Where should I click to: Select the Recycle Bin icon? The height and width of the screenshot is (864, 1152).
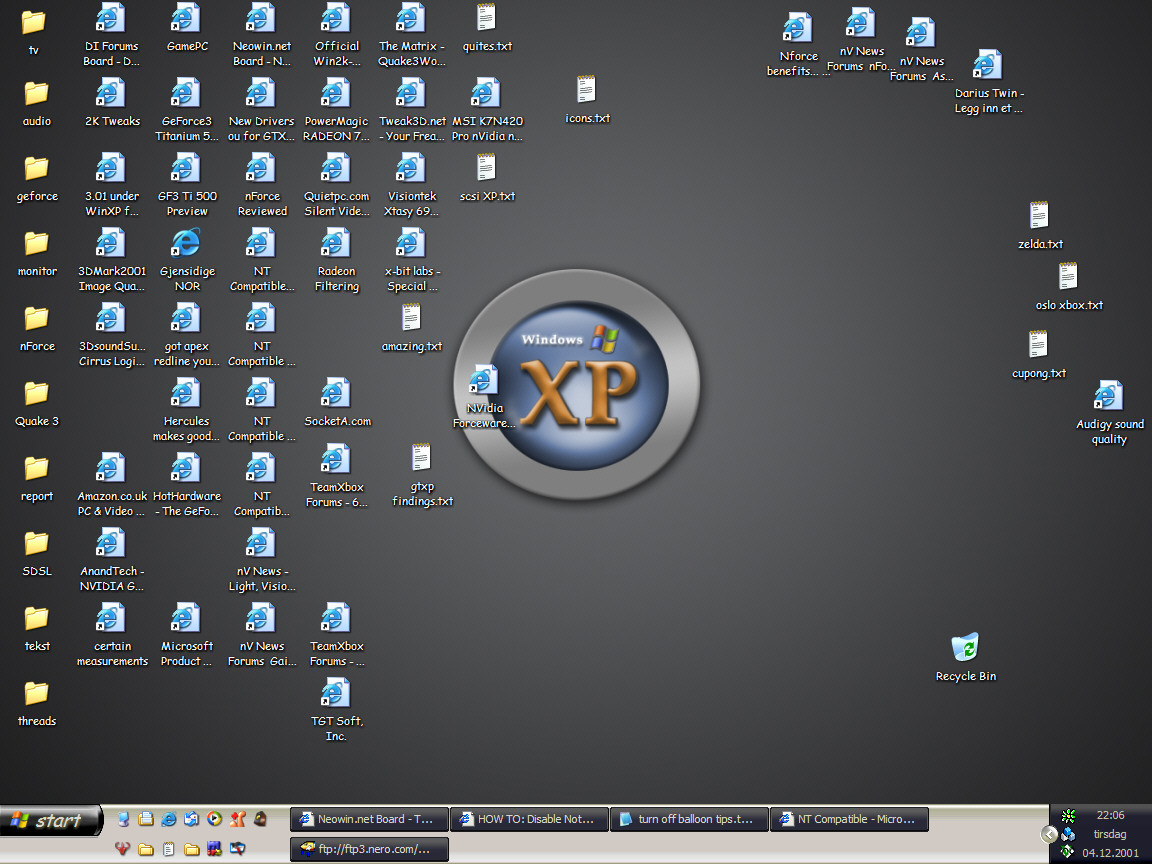[x=965, y=658]
